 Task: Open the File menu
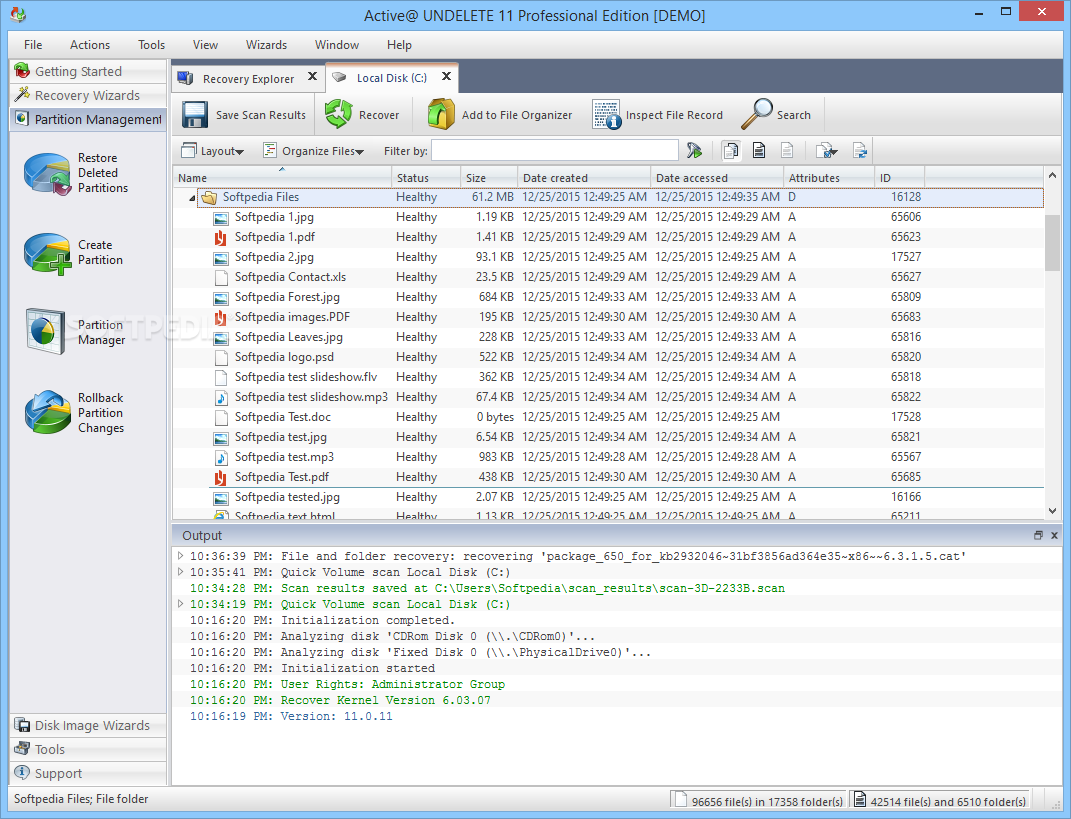pyautogui.click(x=33, y=44)
